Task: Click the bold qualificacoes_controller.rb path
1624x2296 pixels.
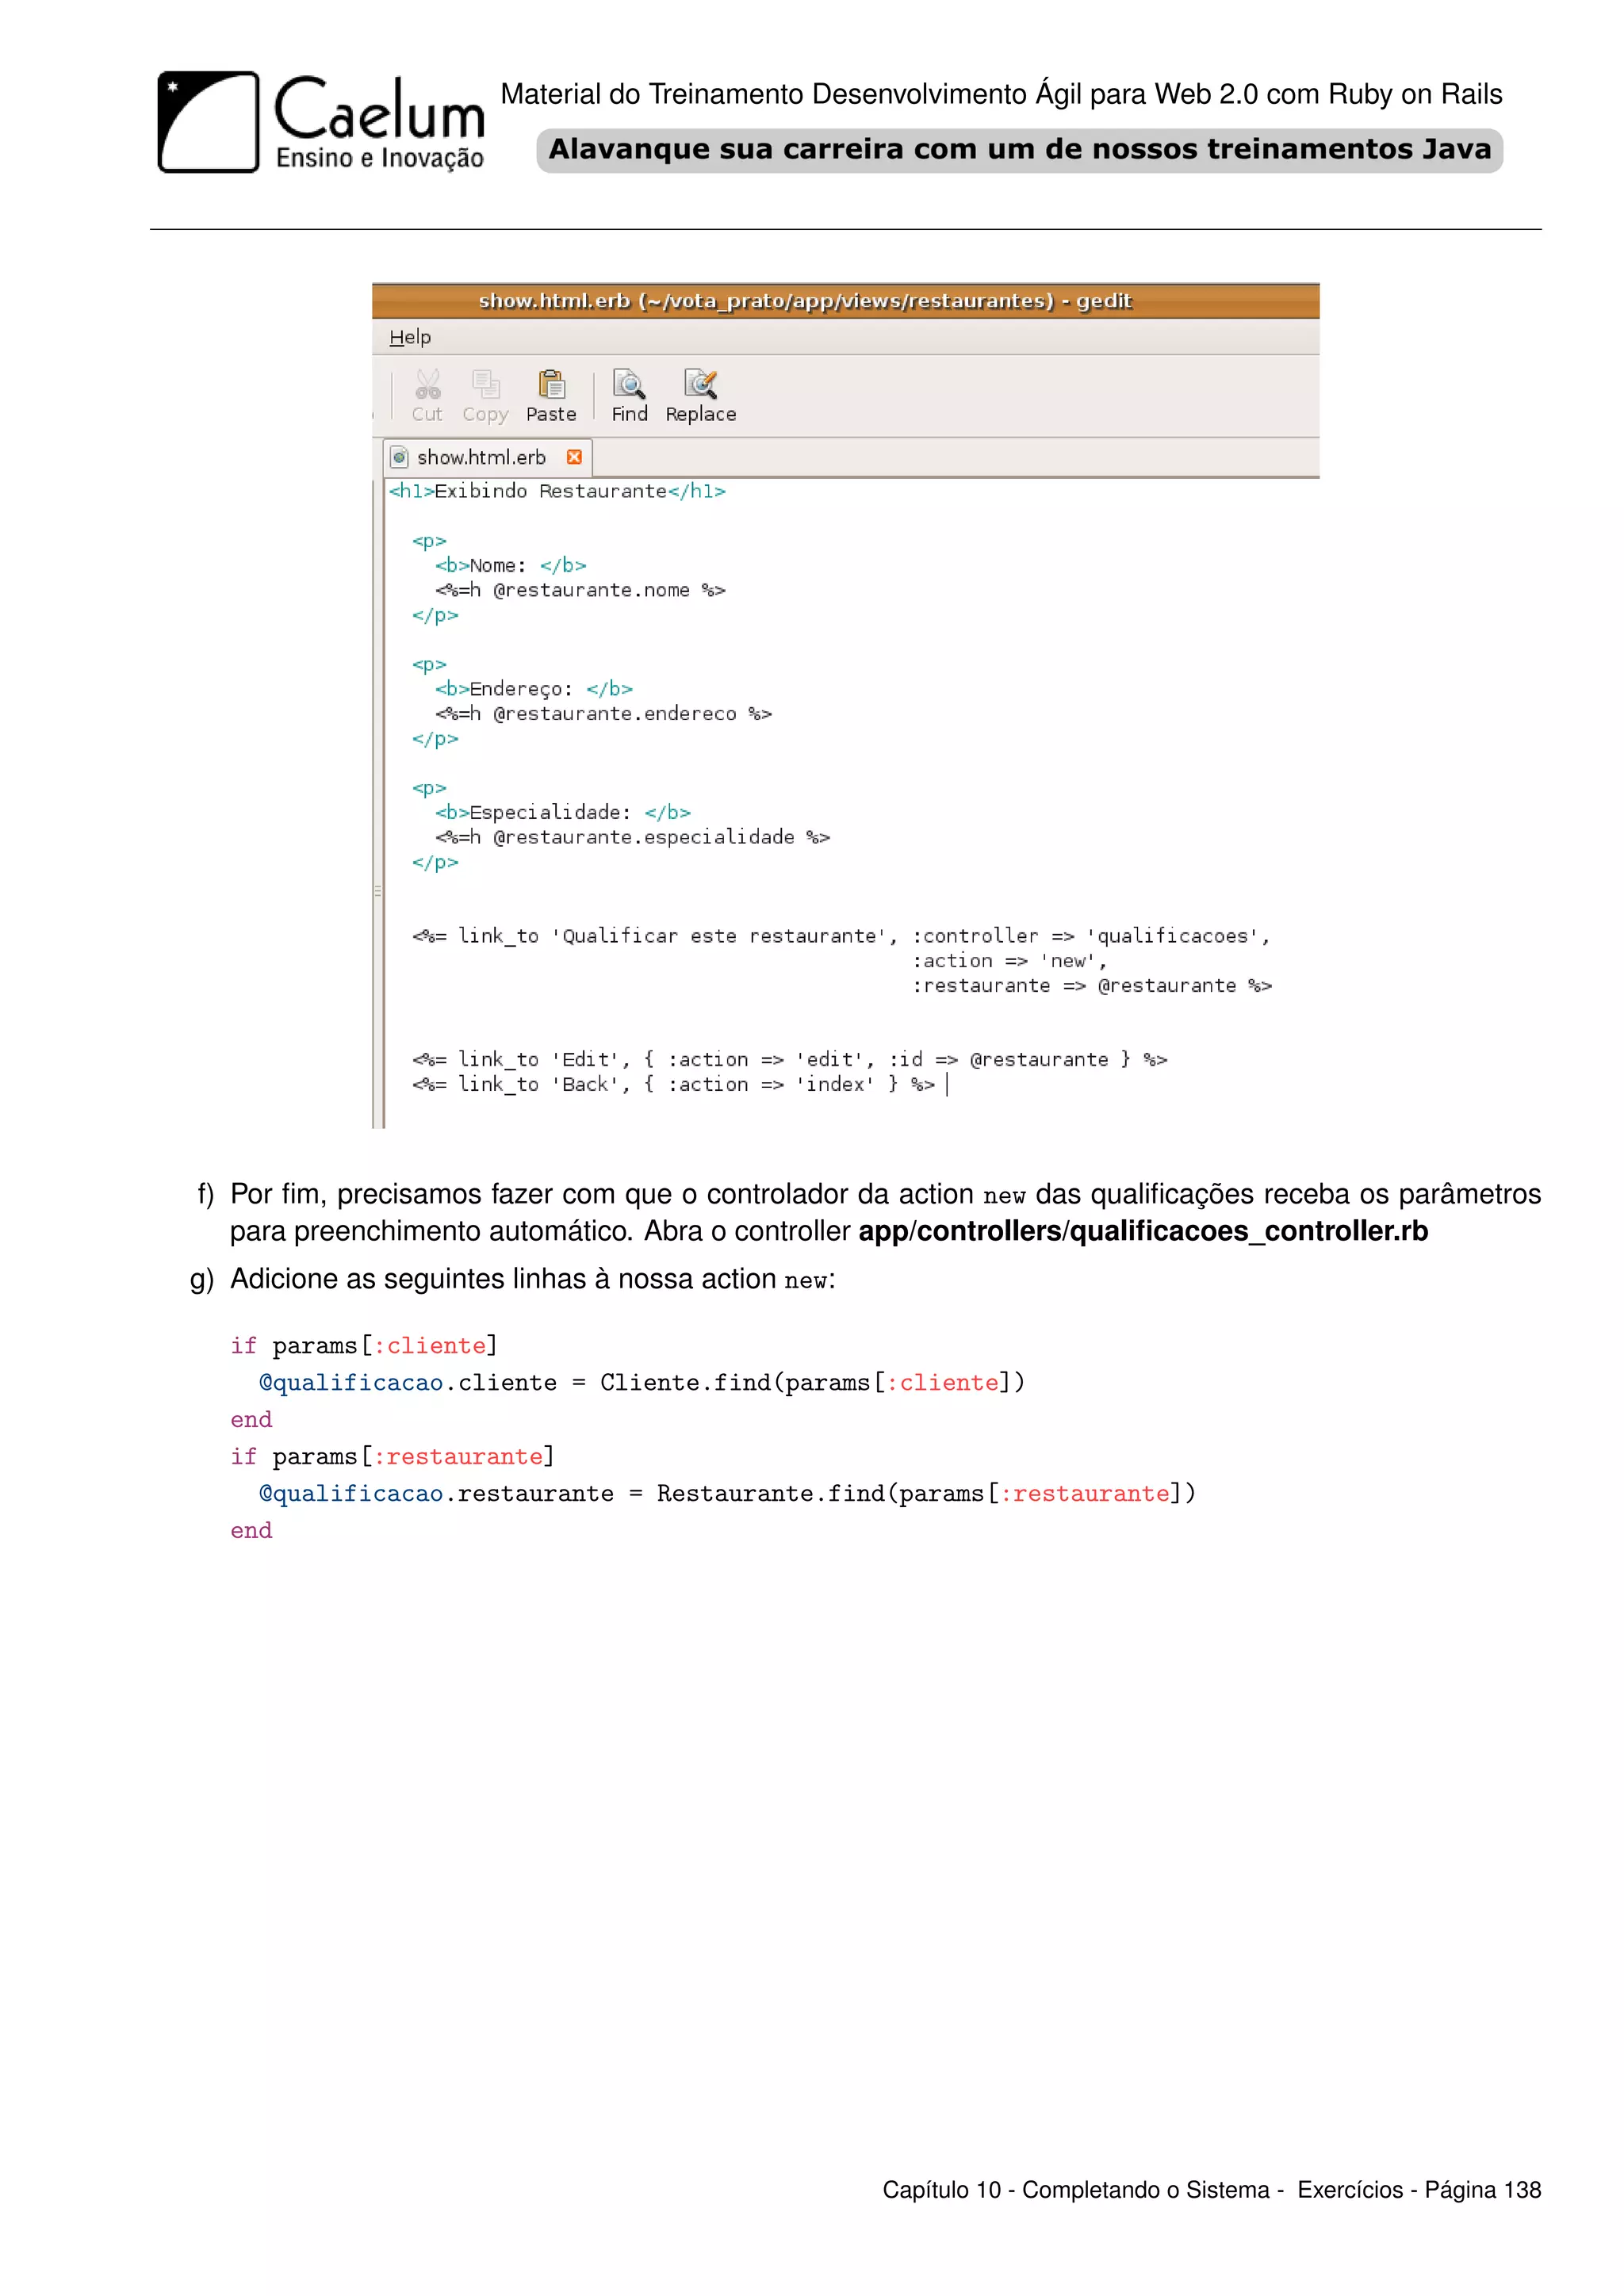Action: click(x=1143, y=1231)
